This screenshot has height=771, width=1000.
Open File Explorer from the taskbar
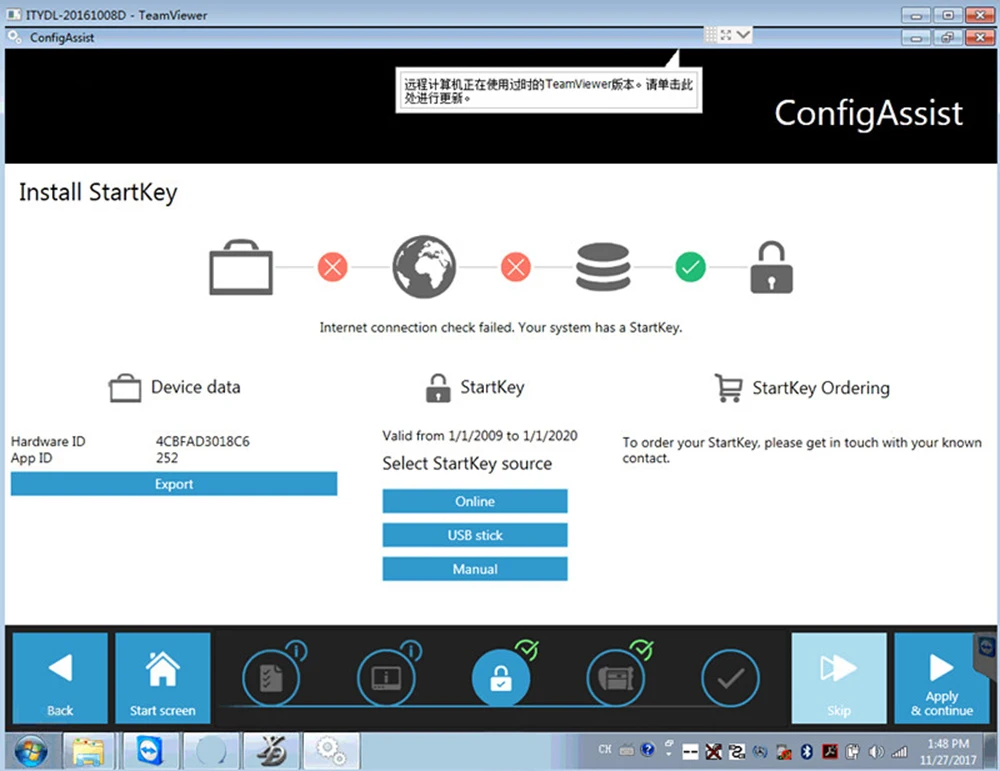88,751
